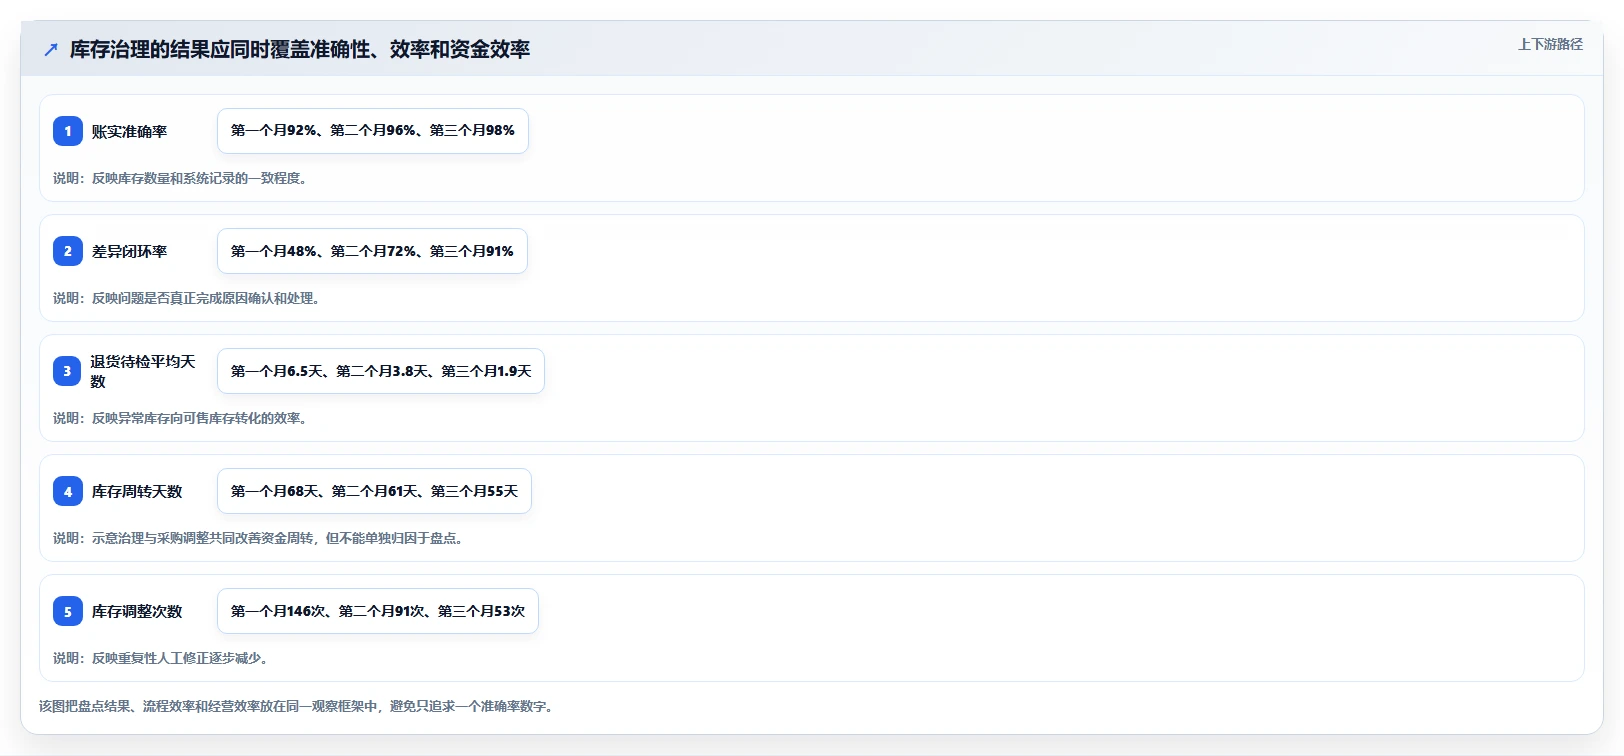Click the note 反映问题是否真正完成原因确认和处理
Viewport: 1624px width, 756px height.
coord(186,298)
